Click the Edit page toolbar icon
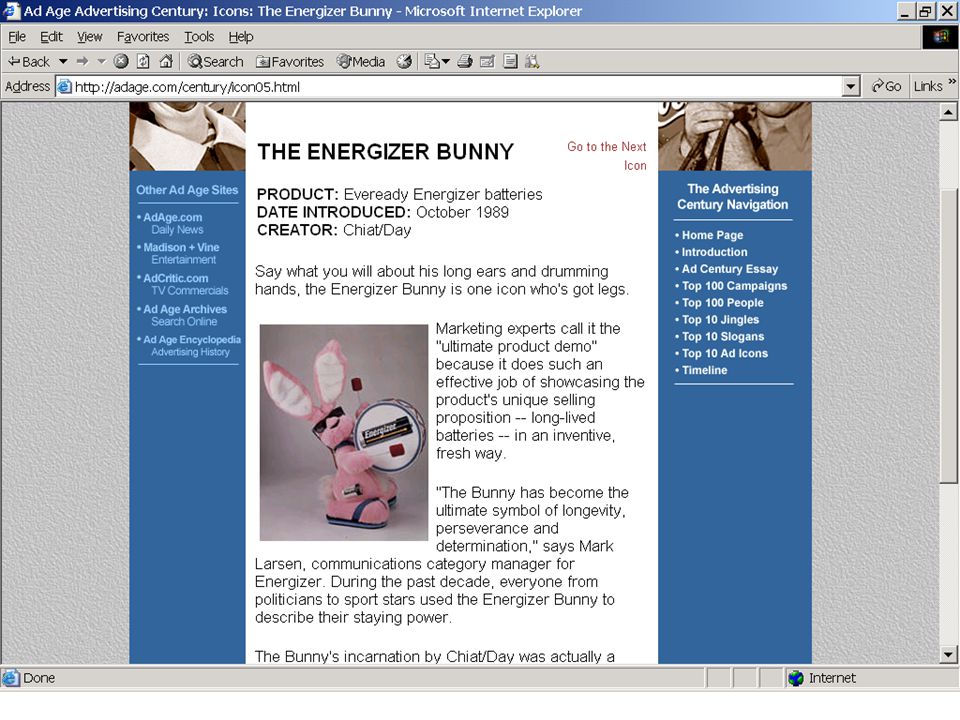 pos(487,61)
